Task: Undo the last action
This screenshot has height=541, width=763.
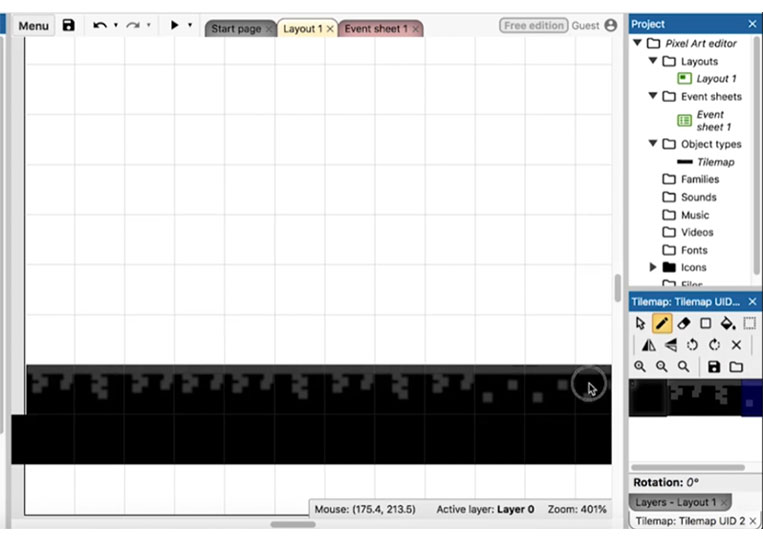Action: pyautogui.click(x=100, y=25)
